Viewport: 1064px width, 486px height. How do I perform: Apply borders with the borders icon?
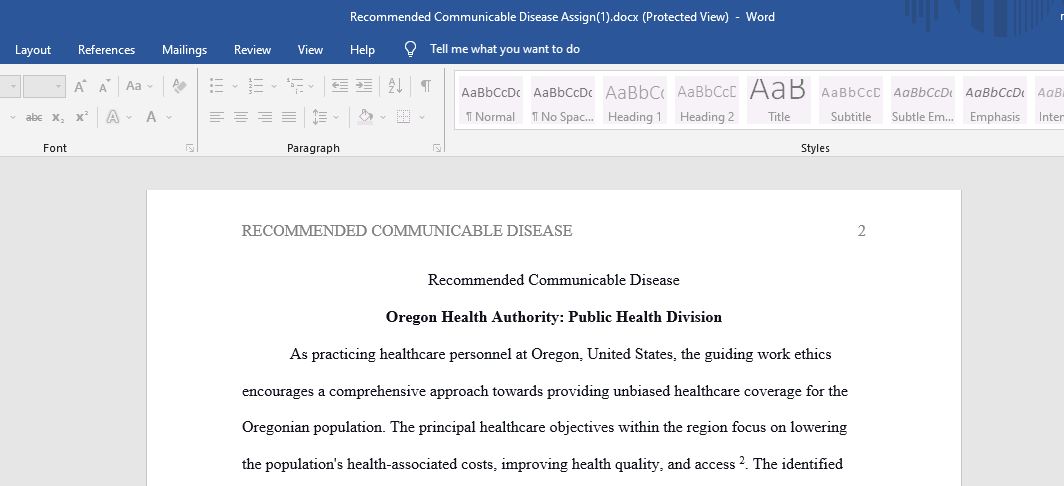403,117
